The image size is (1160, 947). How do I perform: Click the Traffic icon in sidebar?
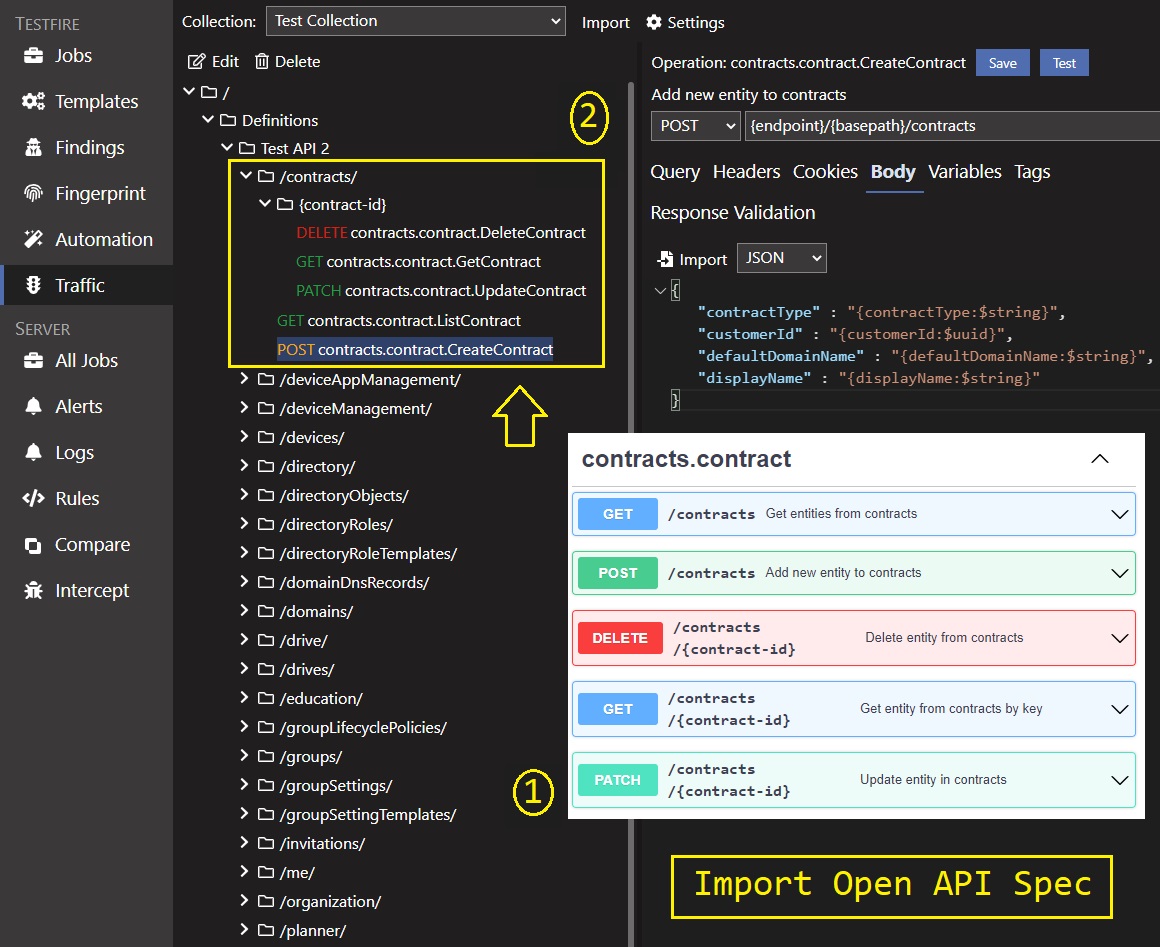(33, 285)
